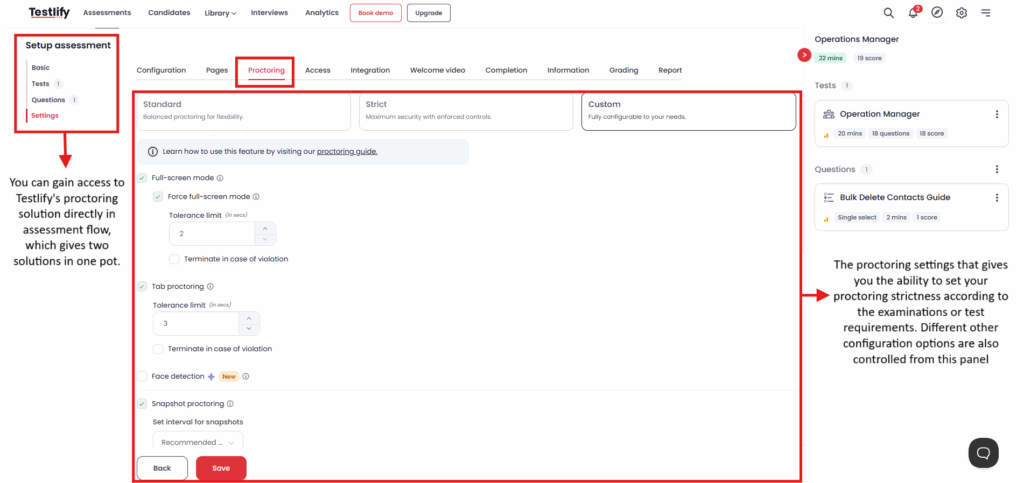This screenshot has width=1024, height=483.
Task: Increase the tab proctoring tolerance limit
Action: (249, 319)
